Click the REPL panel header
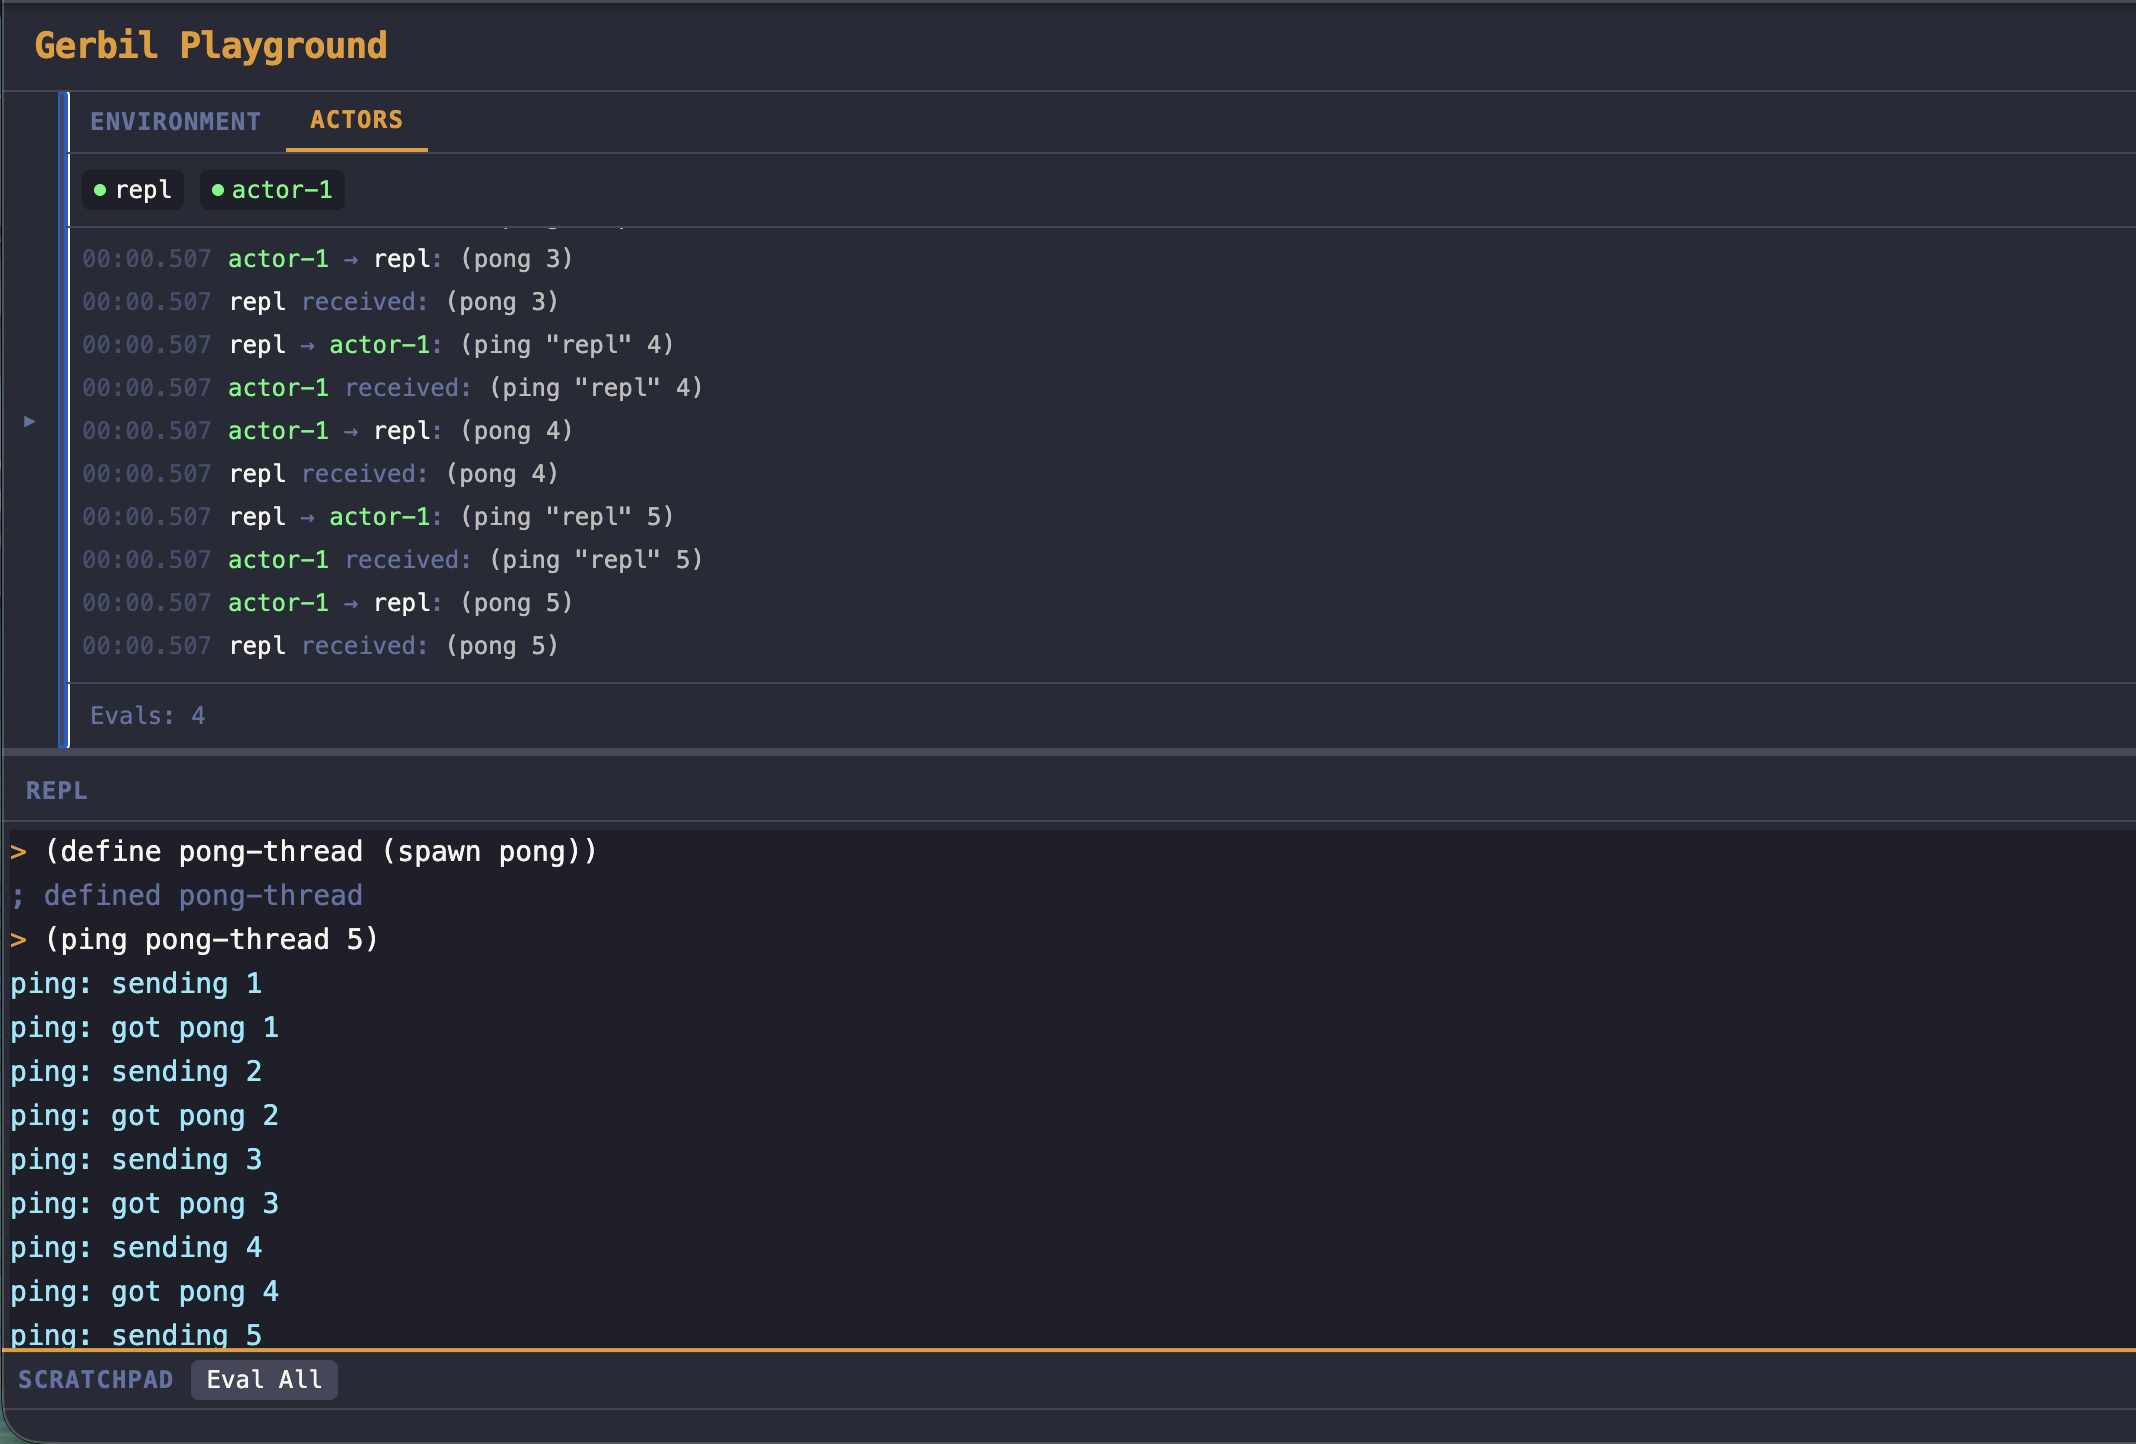This screenshot has width=2136, height=1444. [x=57, y=791]
